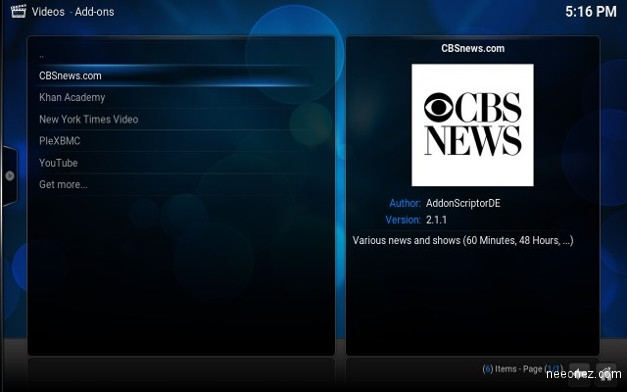Click the Videos clapperboard icon
627x392 pixels.
pyautogui.click(x=18, y=11)
